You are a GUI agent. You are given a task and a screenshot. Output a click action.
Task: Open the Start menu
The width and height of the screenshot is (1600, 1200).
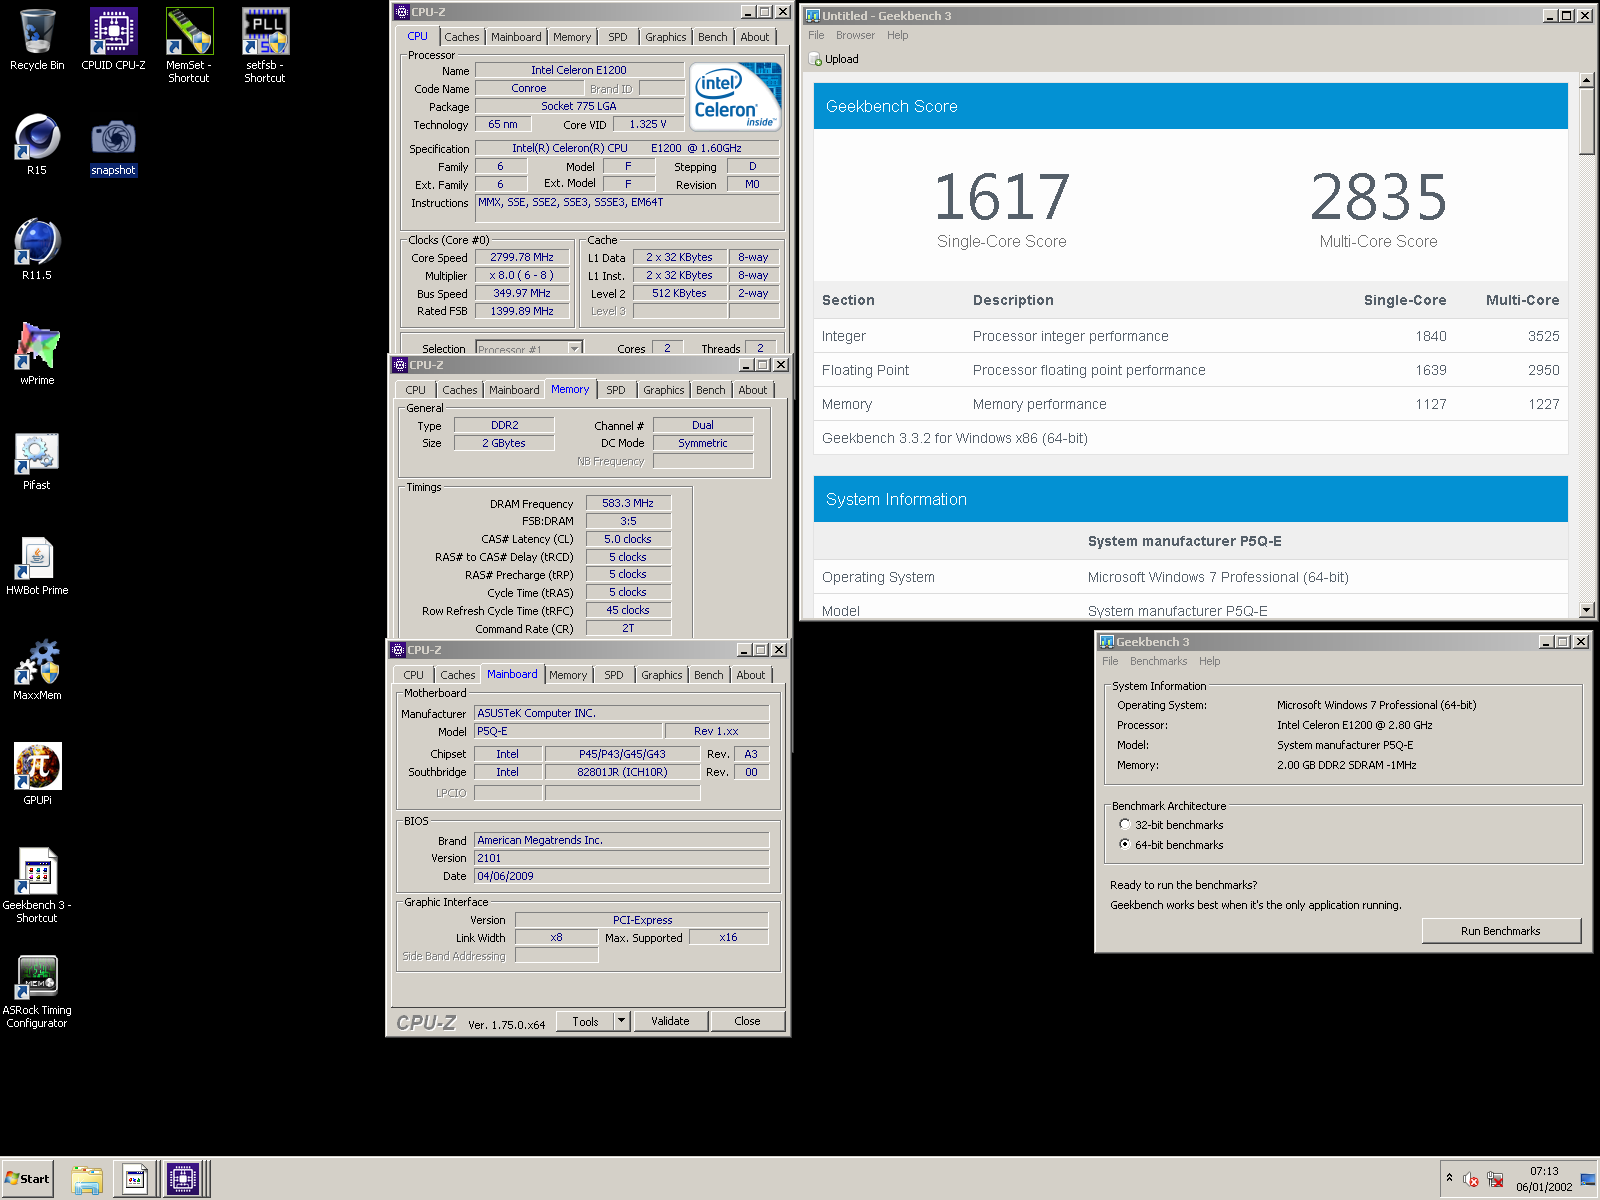[27, 1179]
